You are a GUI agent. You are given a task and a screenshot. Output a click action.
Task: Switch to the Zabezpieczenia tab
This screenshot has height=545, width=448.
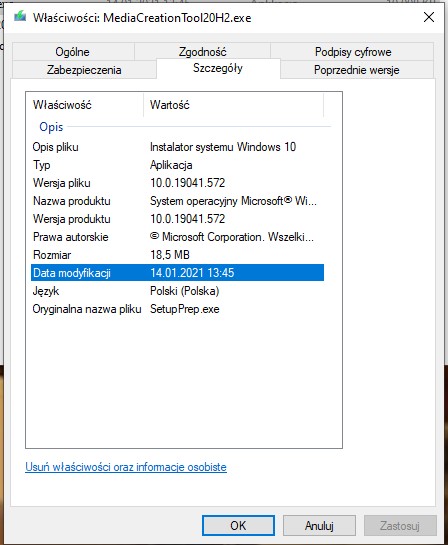(x=84, y=70)
